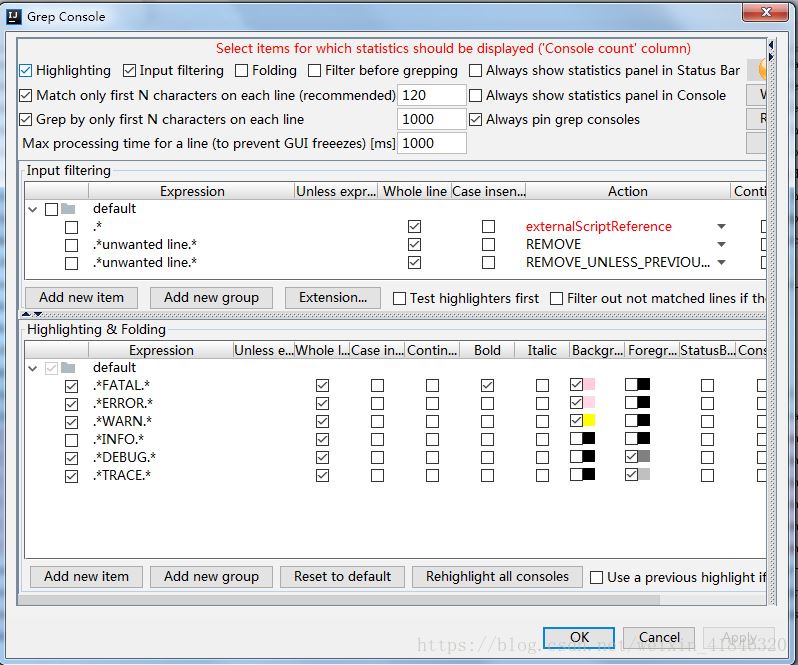Image resolution: width=798 pixels, height=665 pixels.
Task: Open the REMOVE action dropdown
Action: [722, 245]
